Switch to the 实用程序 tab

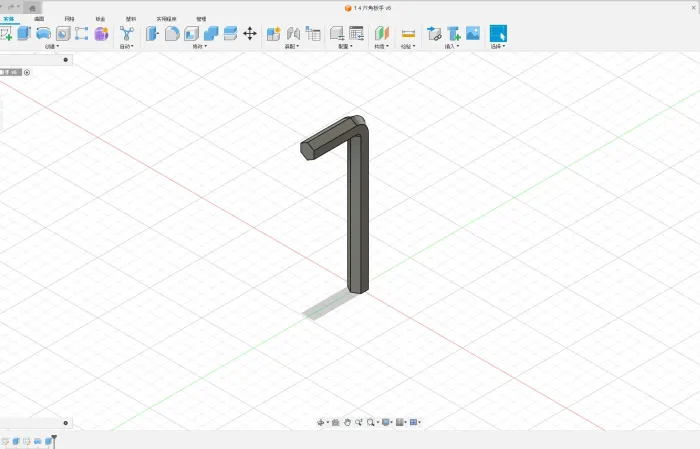coord(167,19)
